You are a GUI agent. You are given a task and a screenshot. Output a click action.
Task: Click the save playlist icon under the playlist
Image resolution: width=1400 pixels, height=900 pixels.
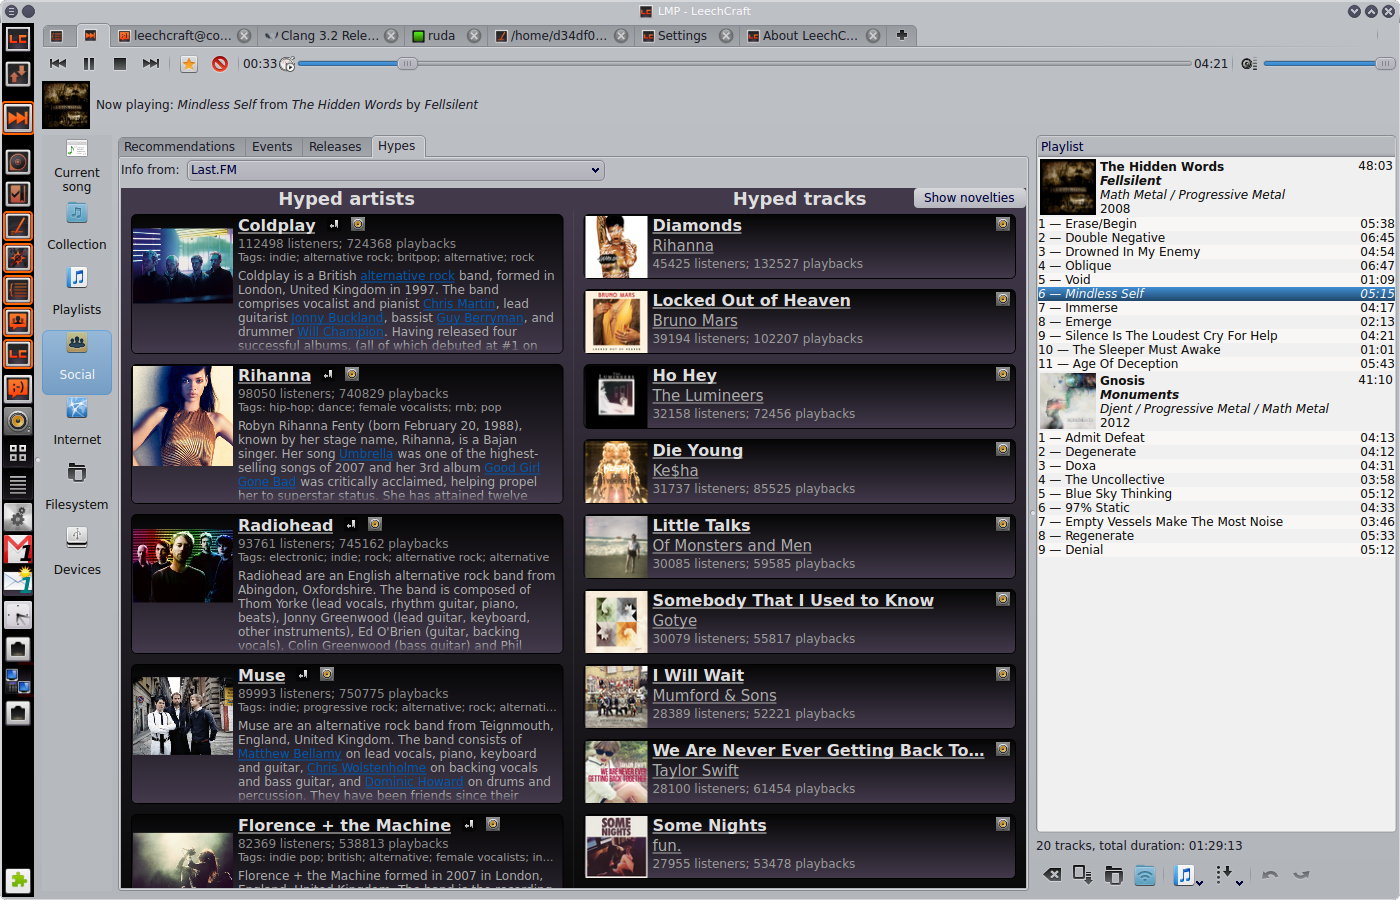pyautogui.click(x=1082, y=875)
